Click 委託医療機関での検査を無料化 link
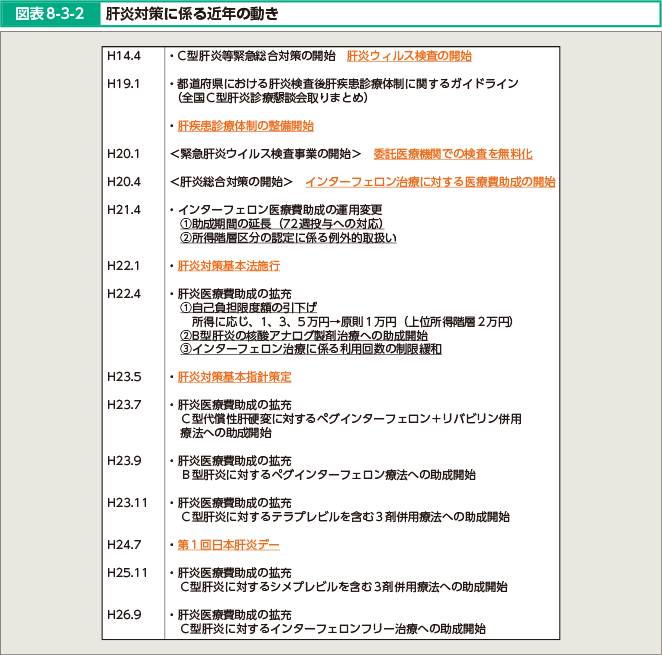662x655 pixels. pos(452,154)
